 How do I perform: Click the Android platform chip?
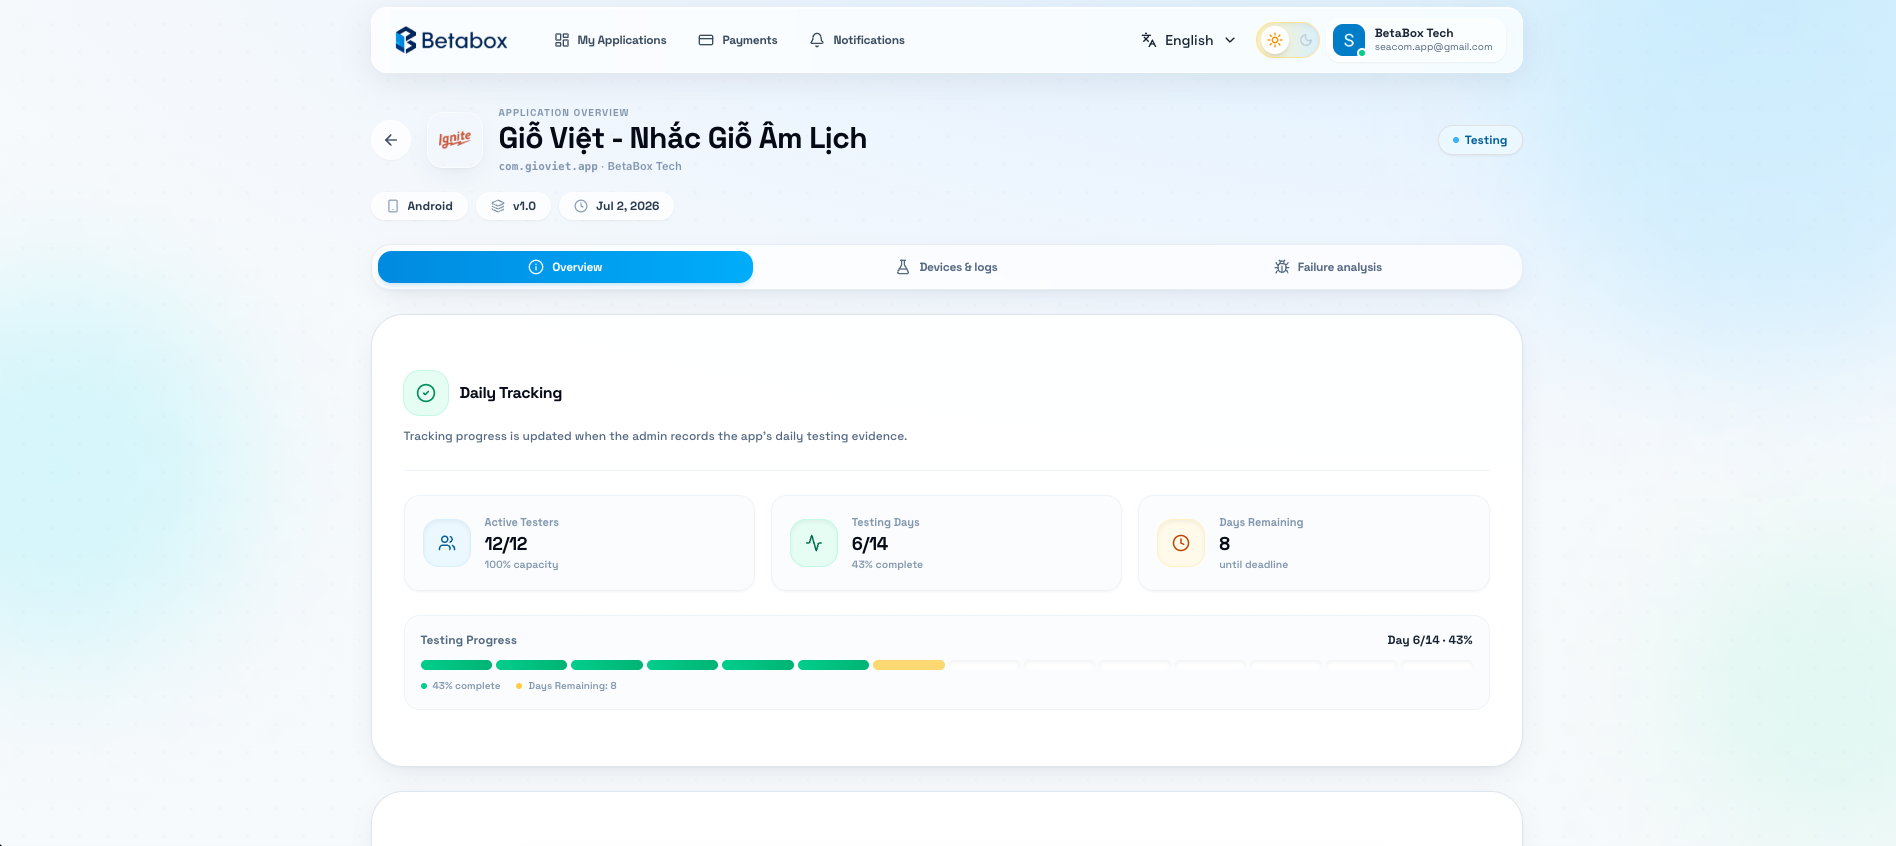(x=420, y=206)
